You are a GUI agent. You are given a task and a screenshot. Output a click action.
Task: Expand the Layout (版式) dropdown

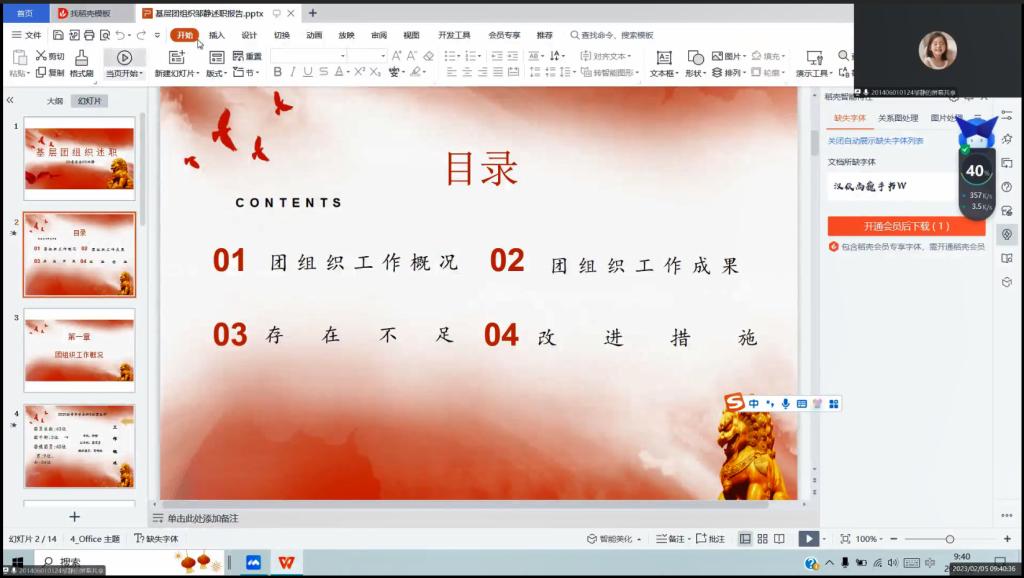point(216,73)
